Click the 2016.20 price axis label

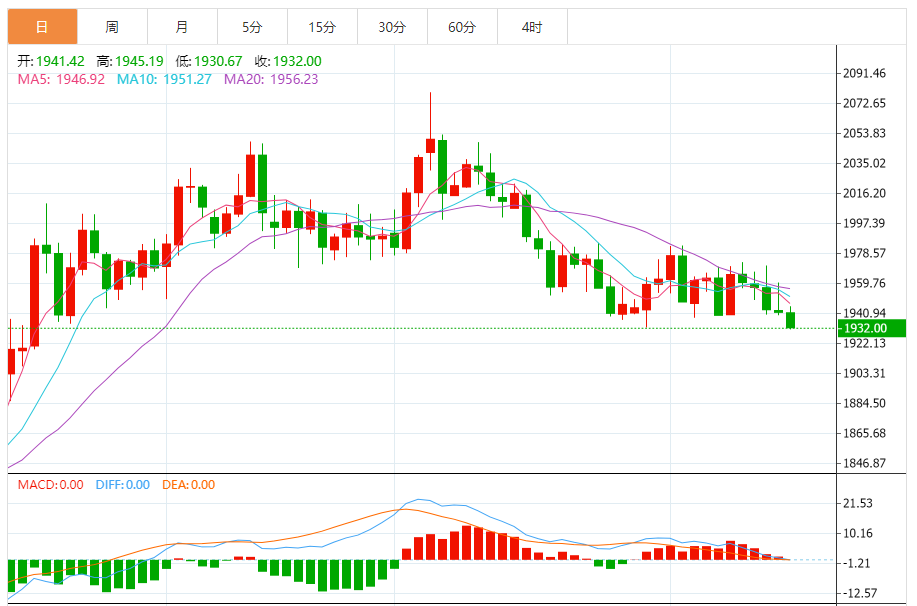tap(864, 193)
